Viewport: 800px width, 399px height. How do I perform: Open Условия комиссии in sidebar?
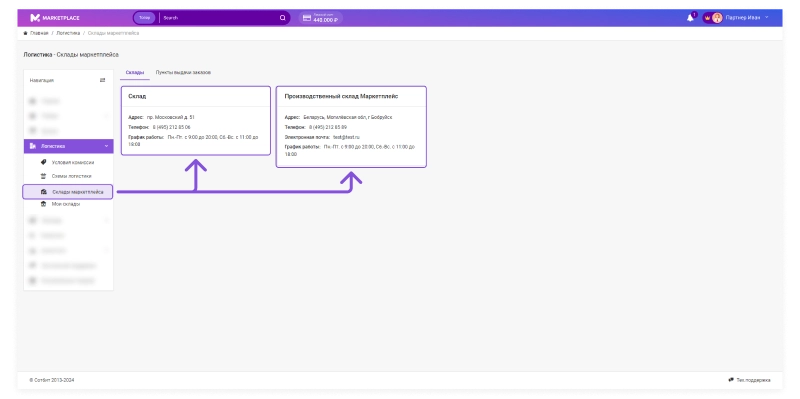[x=72, y=162]
